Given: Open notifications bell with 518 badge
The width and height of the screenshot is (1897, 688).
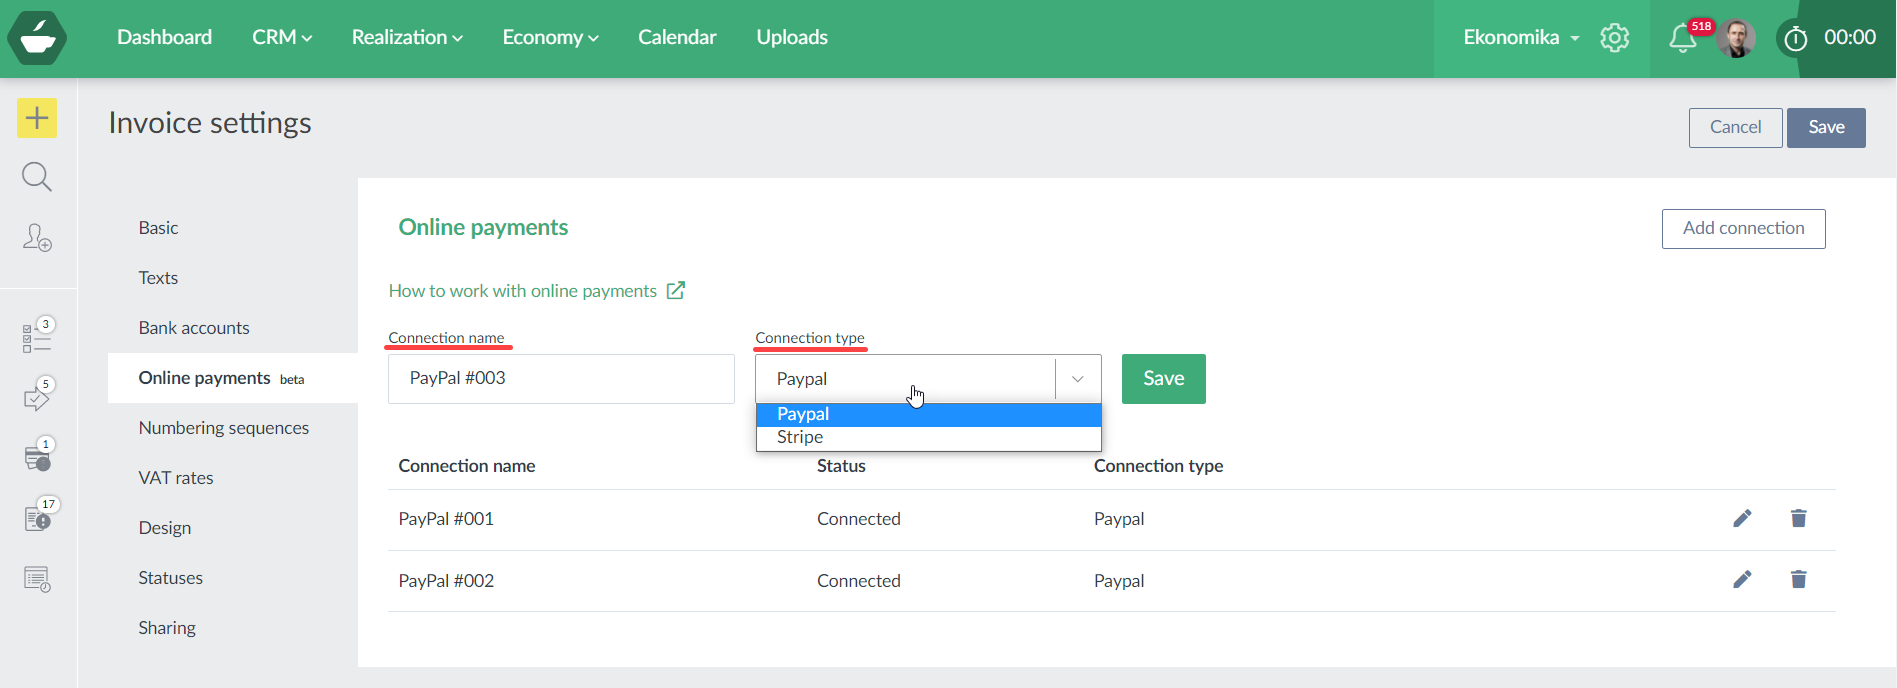Looking at the screenshot, I should 1683,38.
